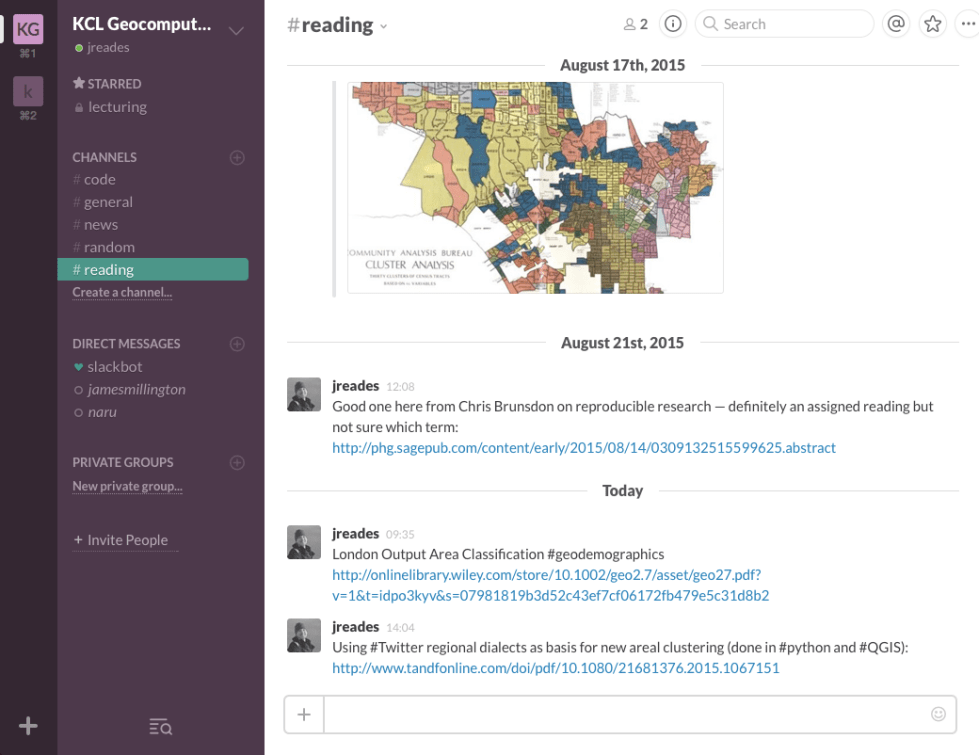Start new direct message plus icon
This screenshot has width=979, height=755.
tap(237, 344)
